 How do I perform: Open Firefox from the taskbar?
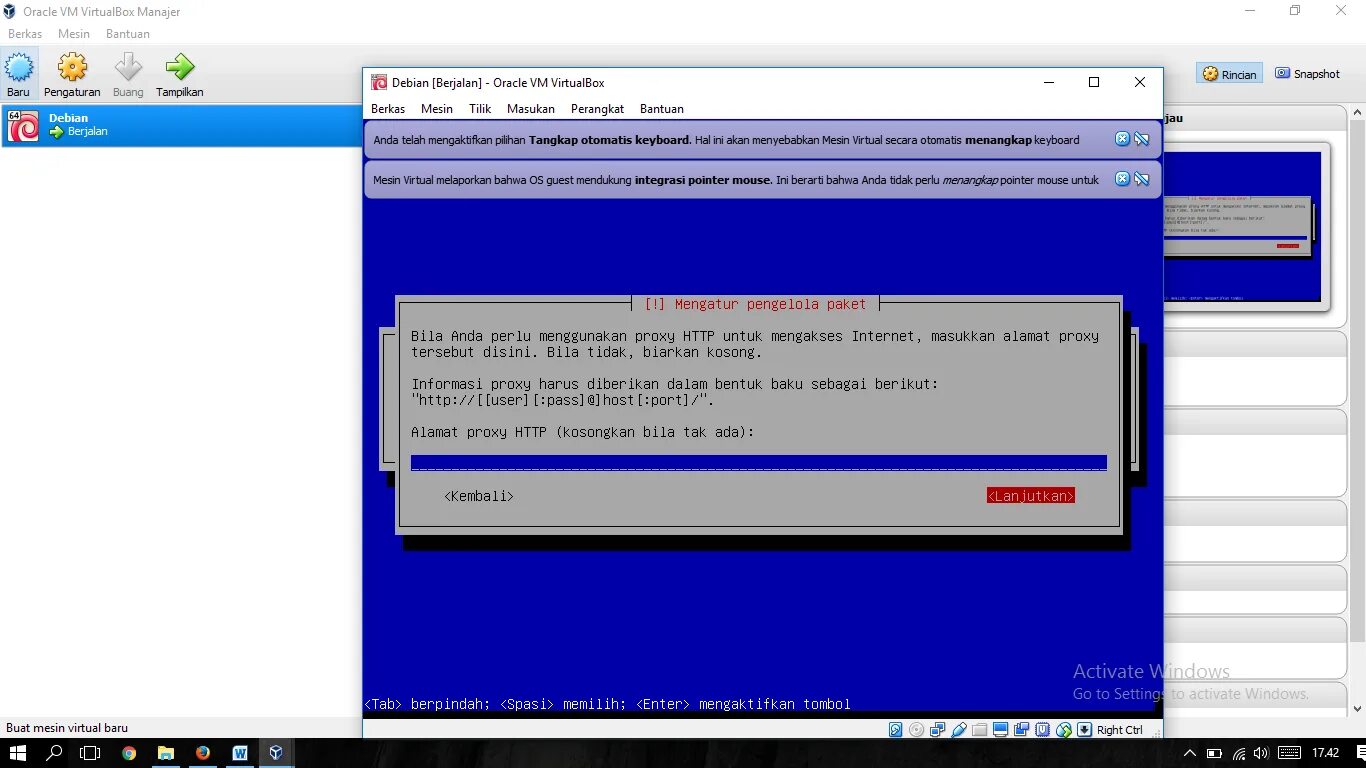point(203,753)
